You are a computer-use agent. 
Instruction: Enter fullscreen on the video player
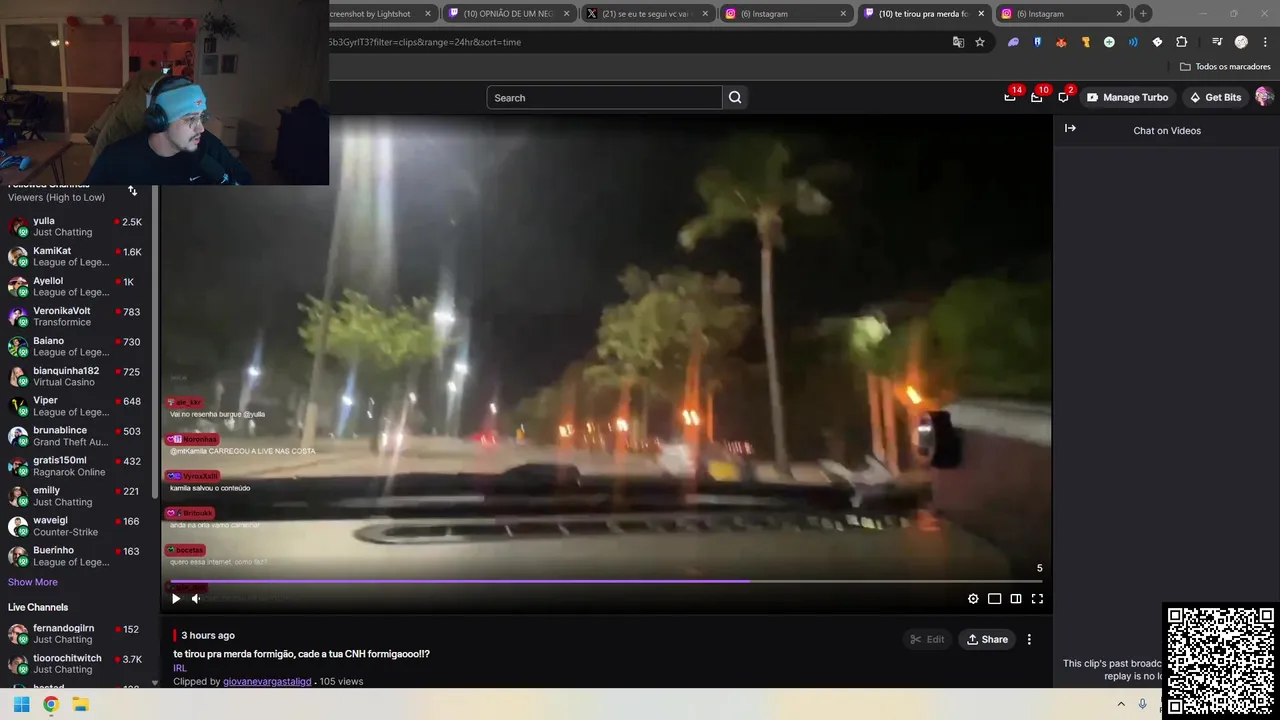[x=1037, y=599]
